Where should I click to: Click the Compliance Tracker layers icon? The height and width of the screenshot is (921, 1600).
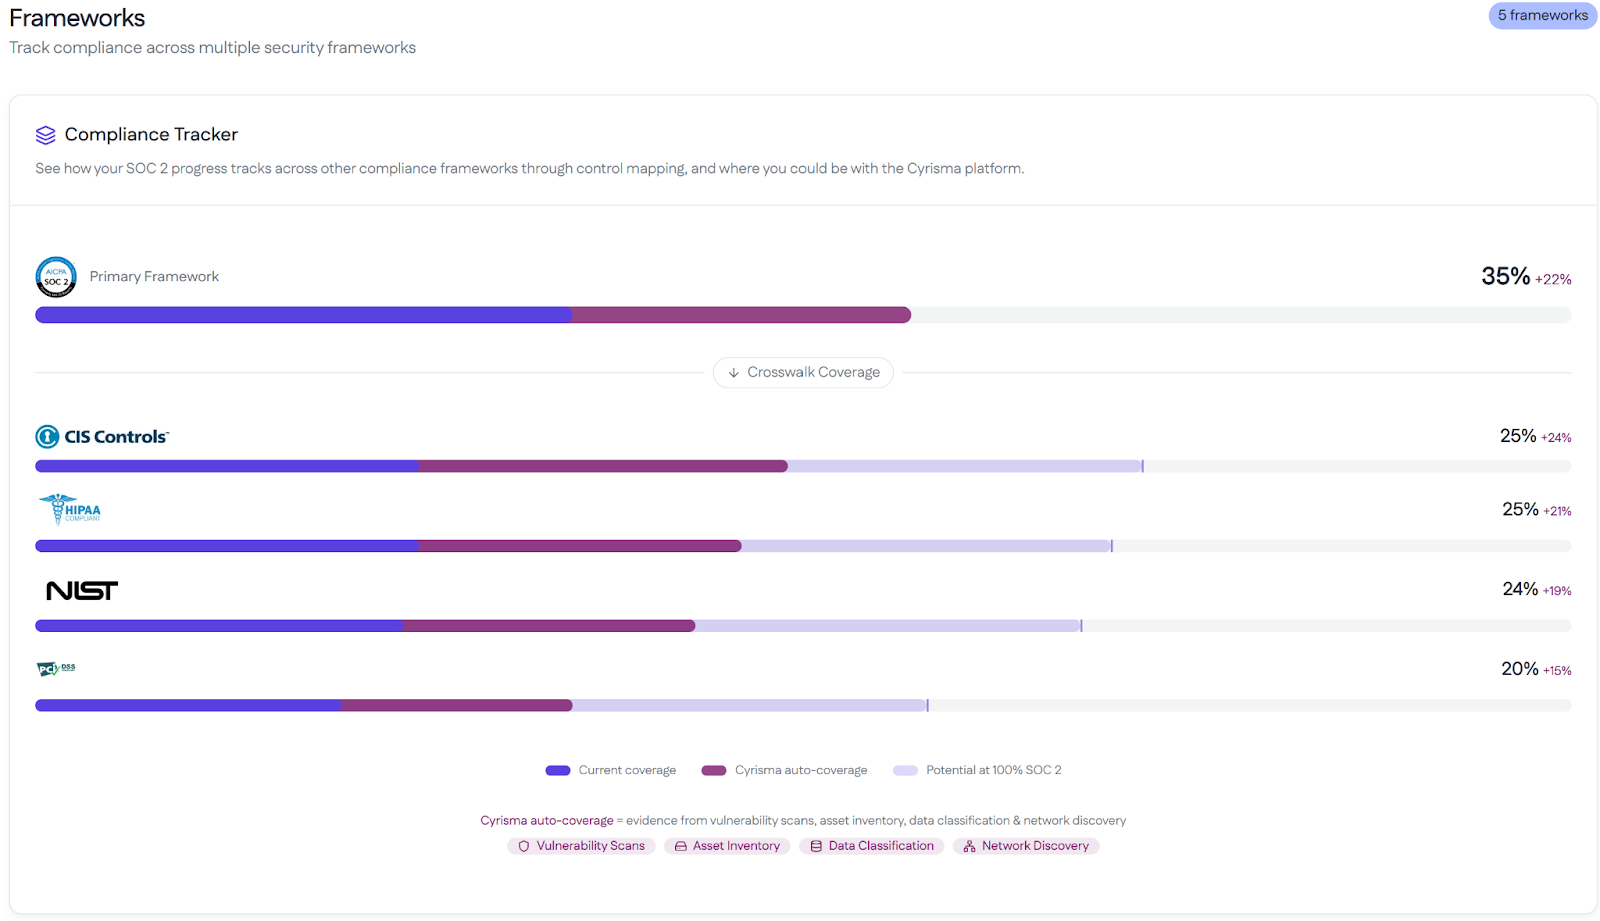point(45,134)
